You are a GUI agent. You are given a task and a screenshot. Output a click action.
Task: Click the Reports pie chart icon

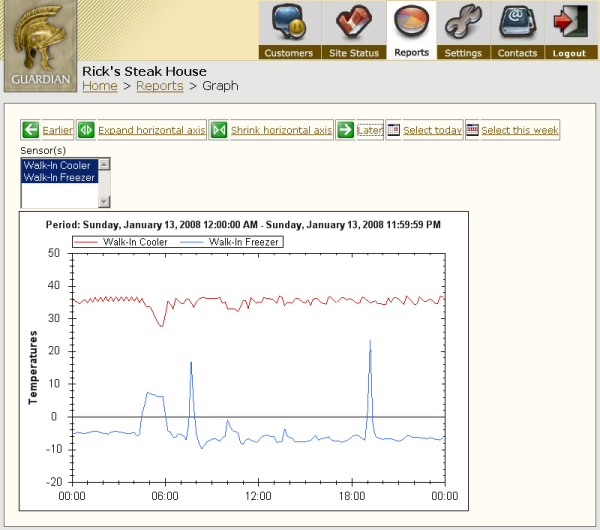411,22
